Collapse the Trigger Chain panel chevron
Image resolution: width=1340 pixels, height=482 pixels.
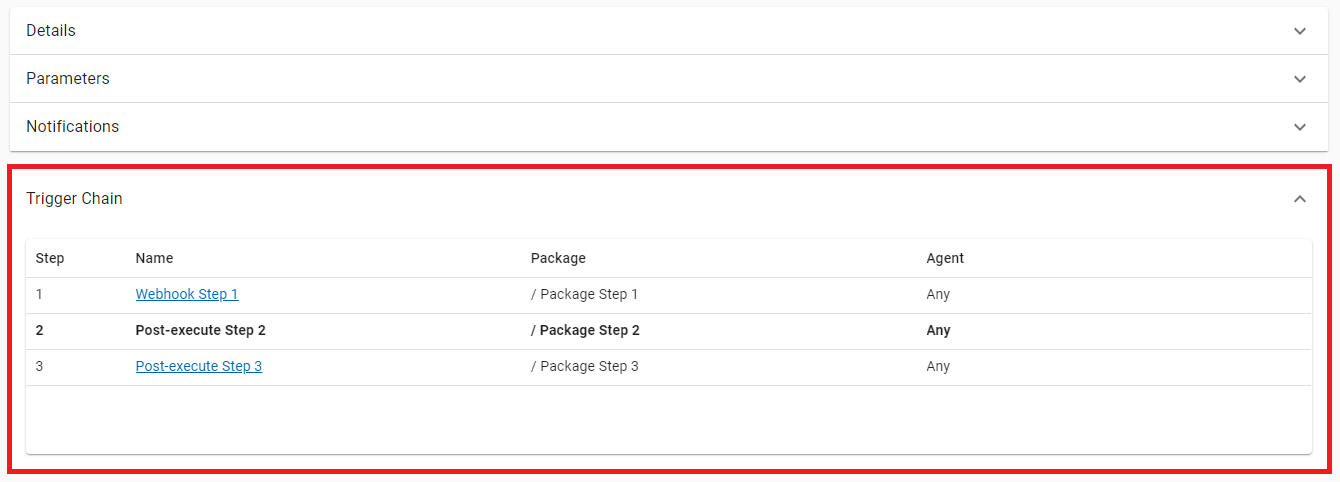pyautogui.click(x=1299, y=199)
